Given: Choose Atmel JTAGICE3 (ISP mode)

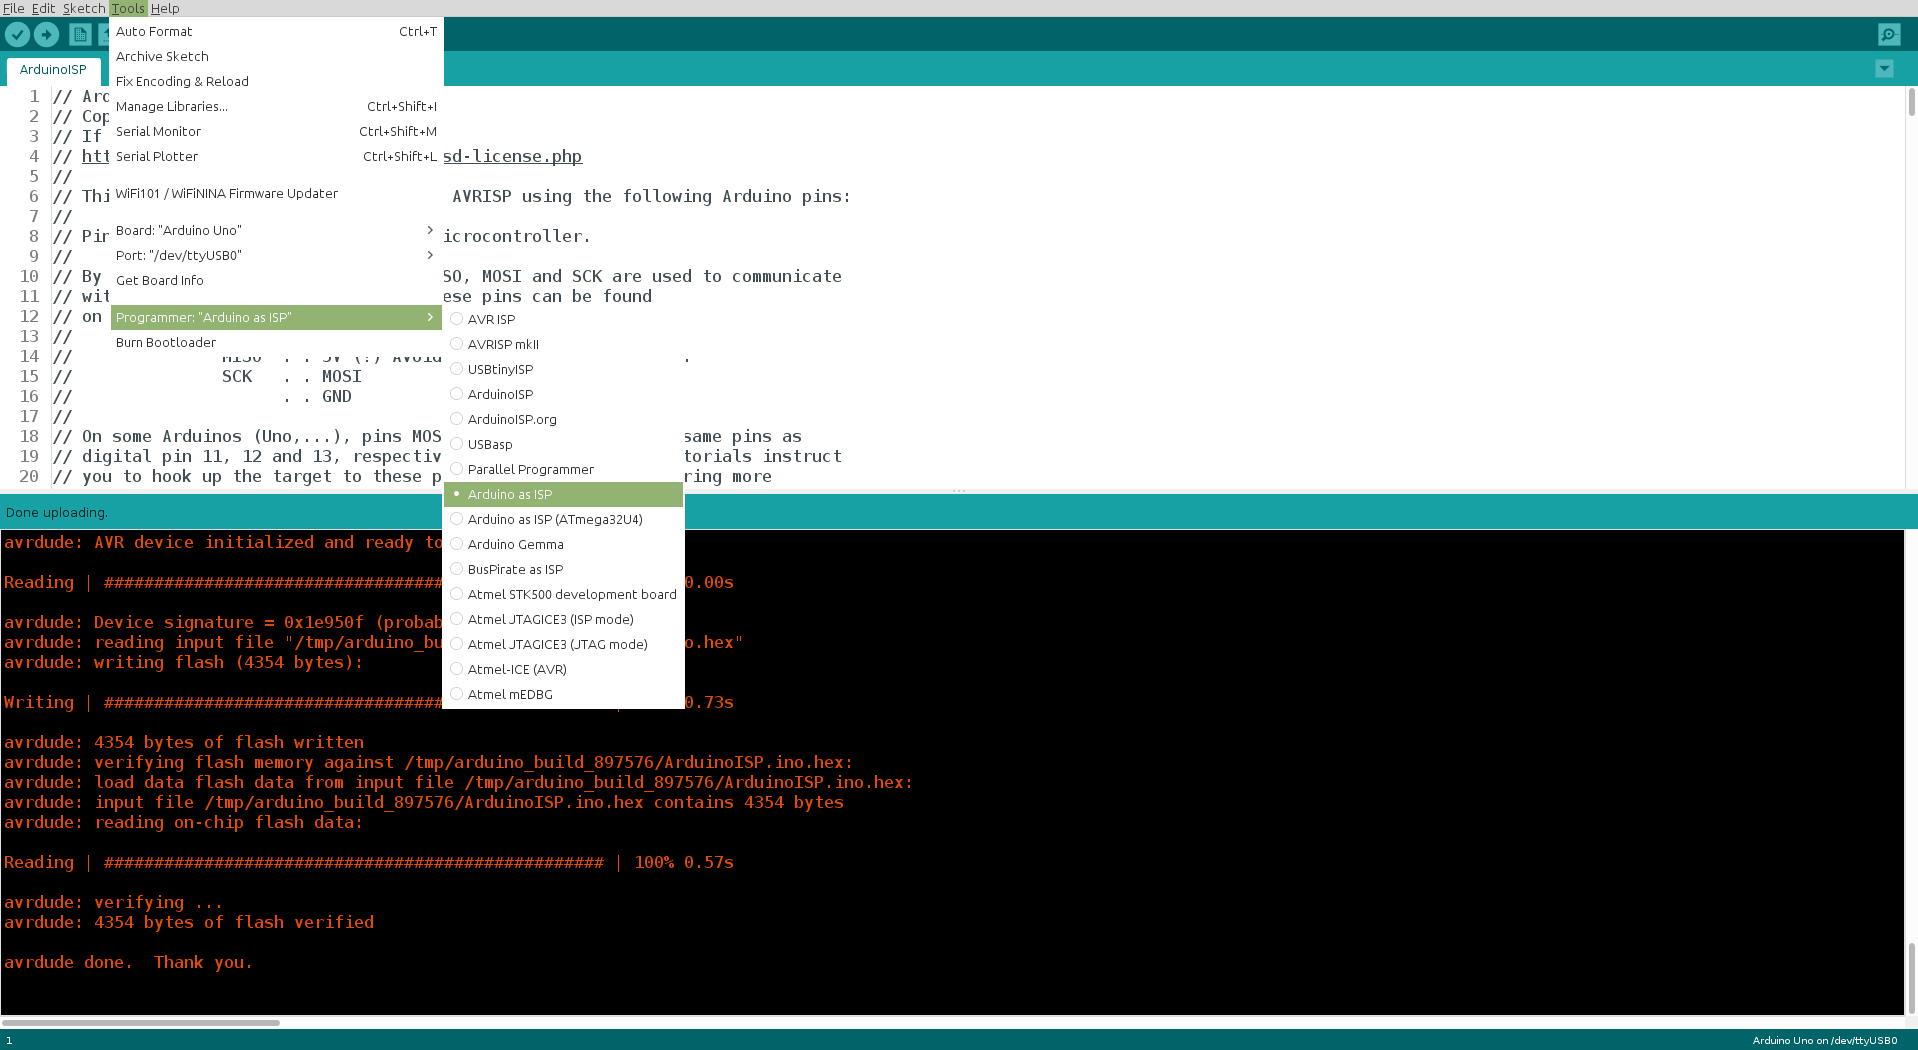Looking at the screenshot, I should (564, 619).
